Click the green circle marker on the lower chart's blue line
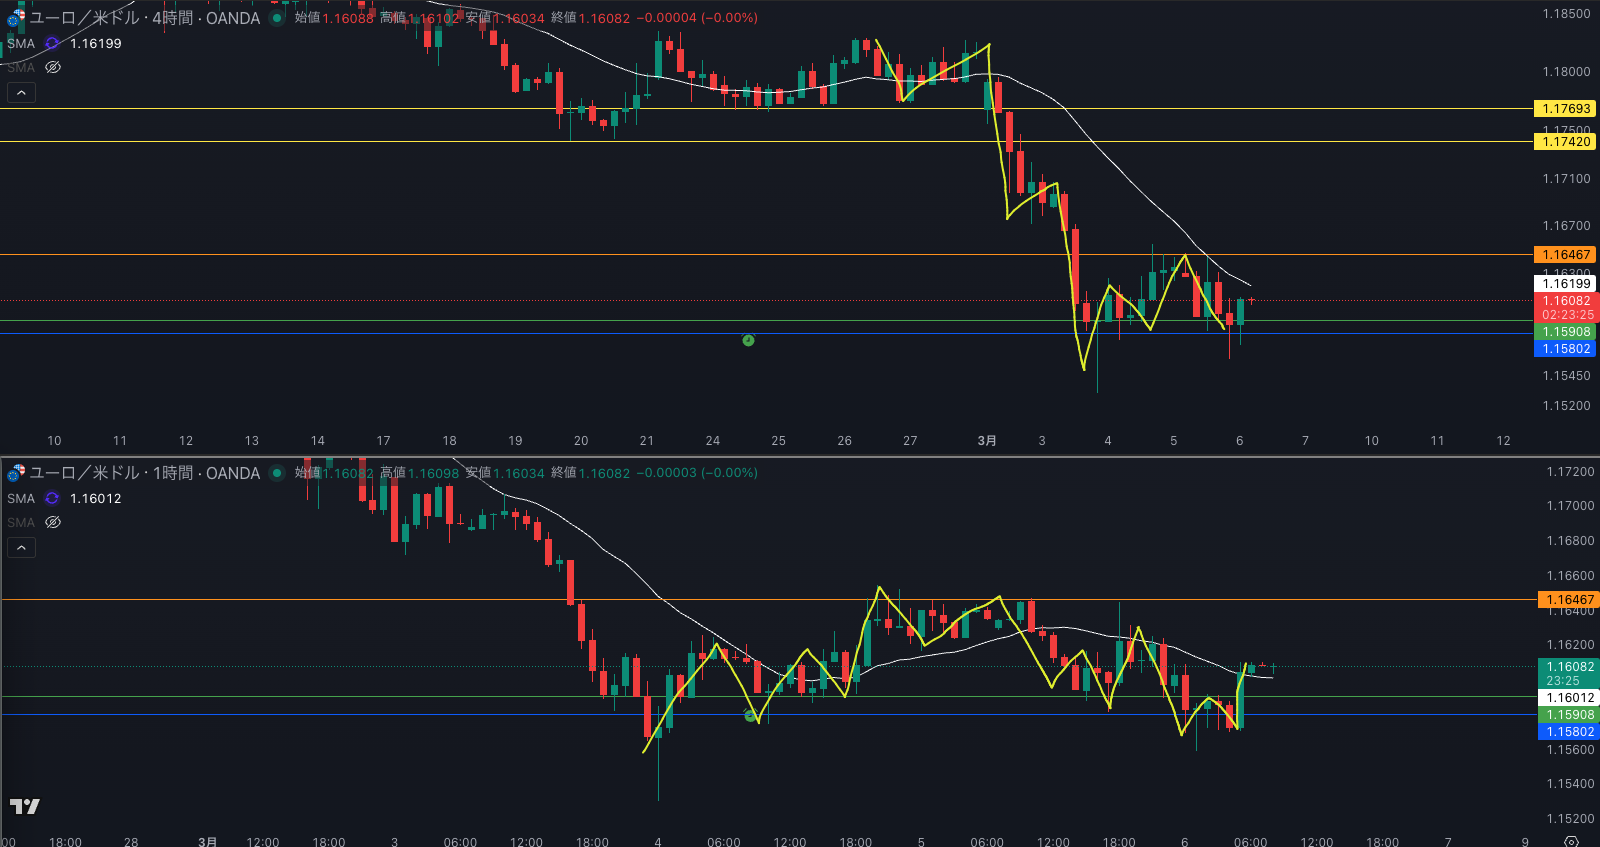 751,715
